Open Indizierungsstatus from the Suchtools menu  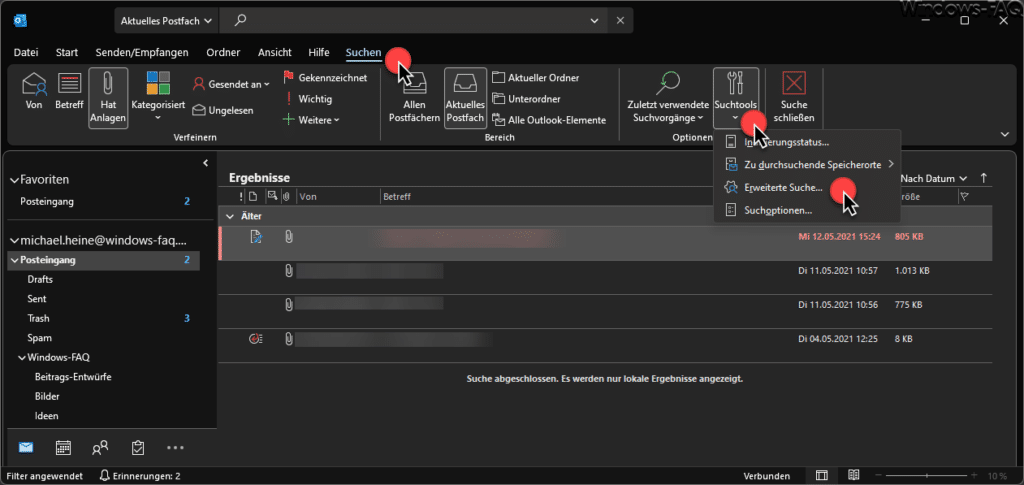click(807, 142)
